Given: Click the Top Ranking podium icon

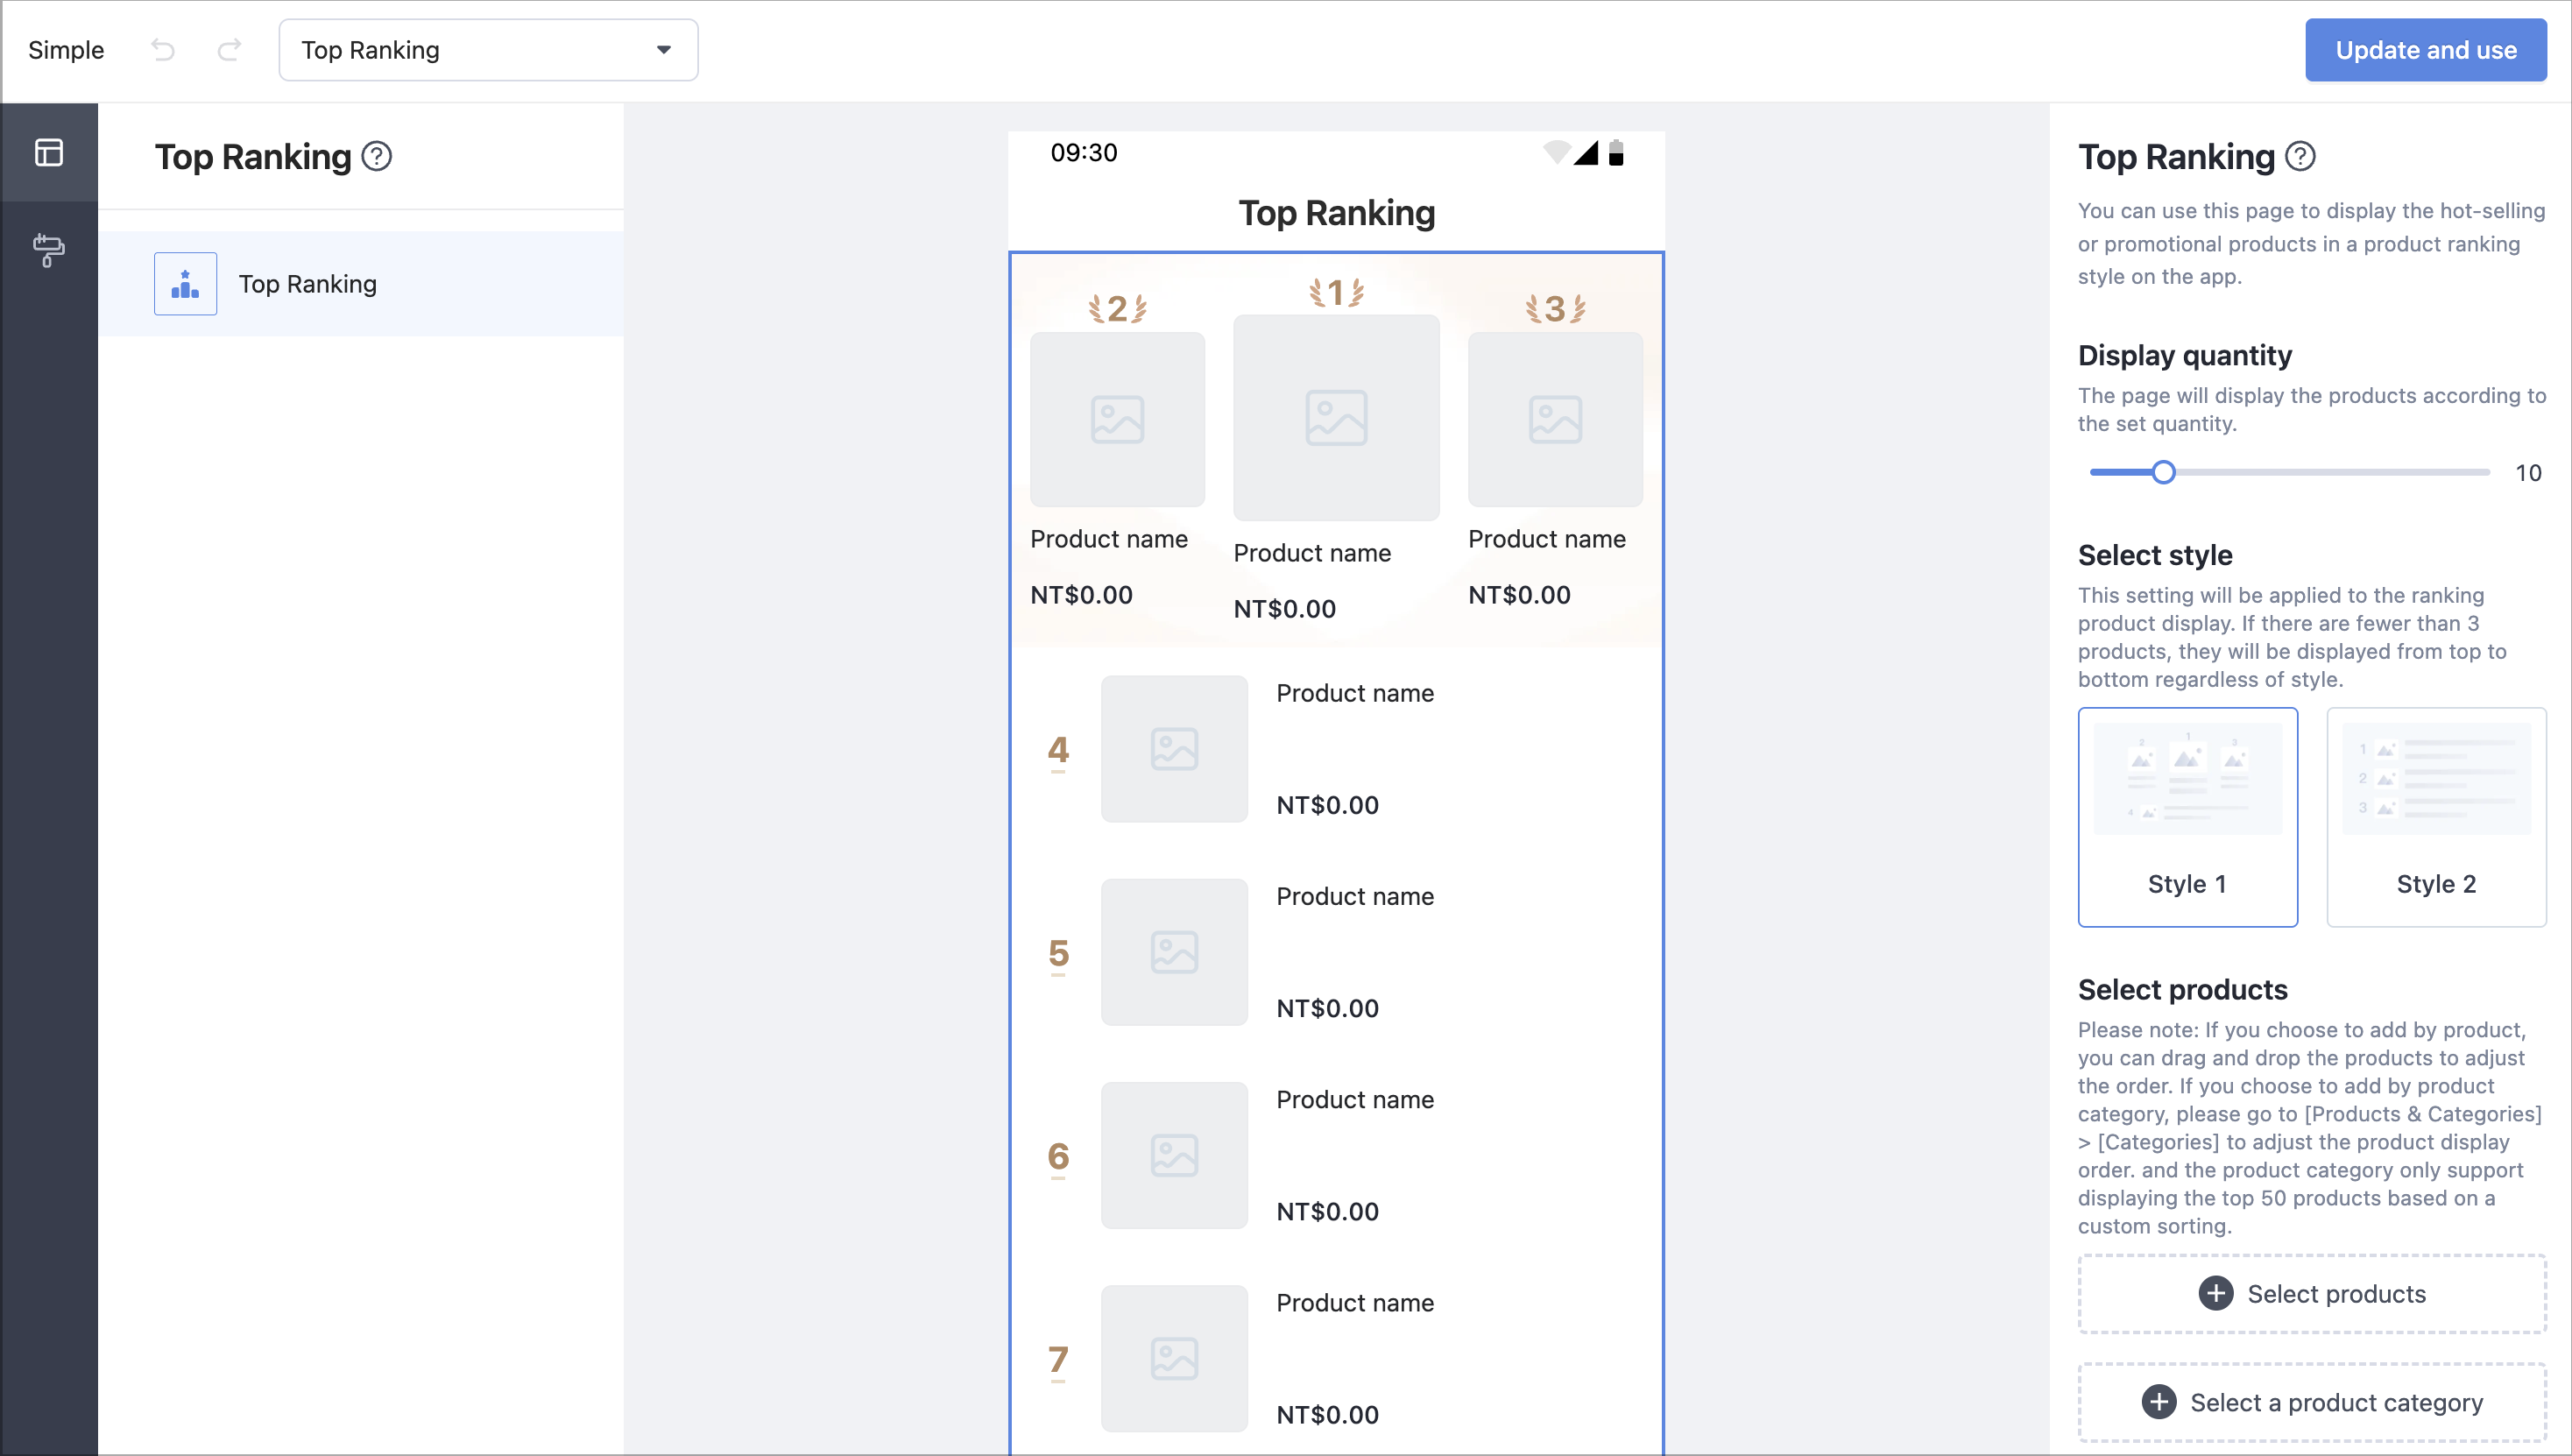Looking at the screenshot, I should coord(185,284).
